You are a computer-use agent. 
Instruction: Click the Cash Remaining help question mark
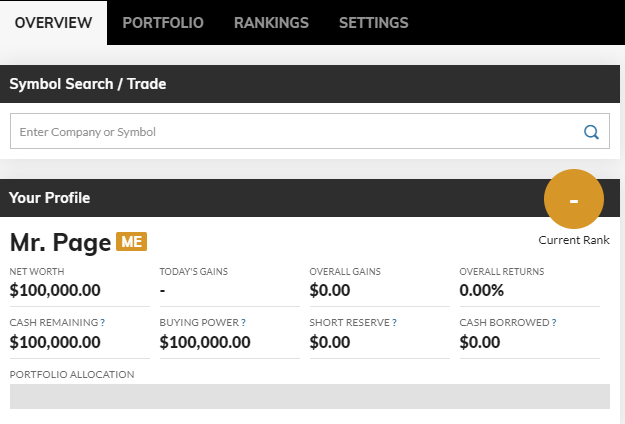[102, 323]
